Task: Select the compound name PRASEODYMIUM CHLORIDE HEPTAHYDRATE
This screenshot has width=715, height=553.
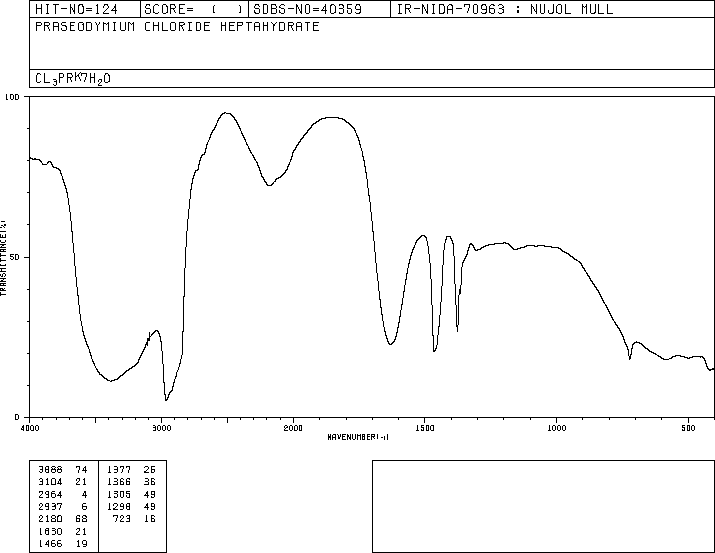Action: coord(177,27)
